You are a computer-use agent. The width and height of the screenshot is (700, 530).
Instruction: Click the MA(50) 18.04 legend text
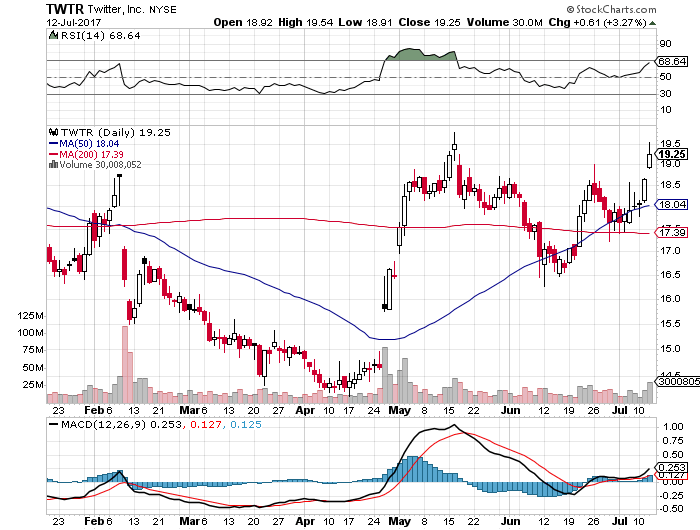click(x=89, y=144)
